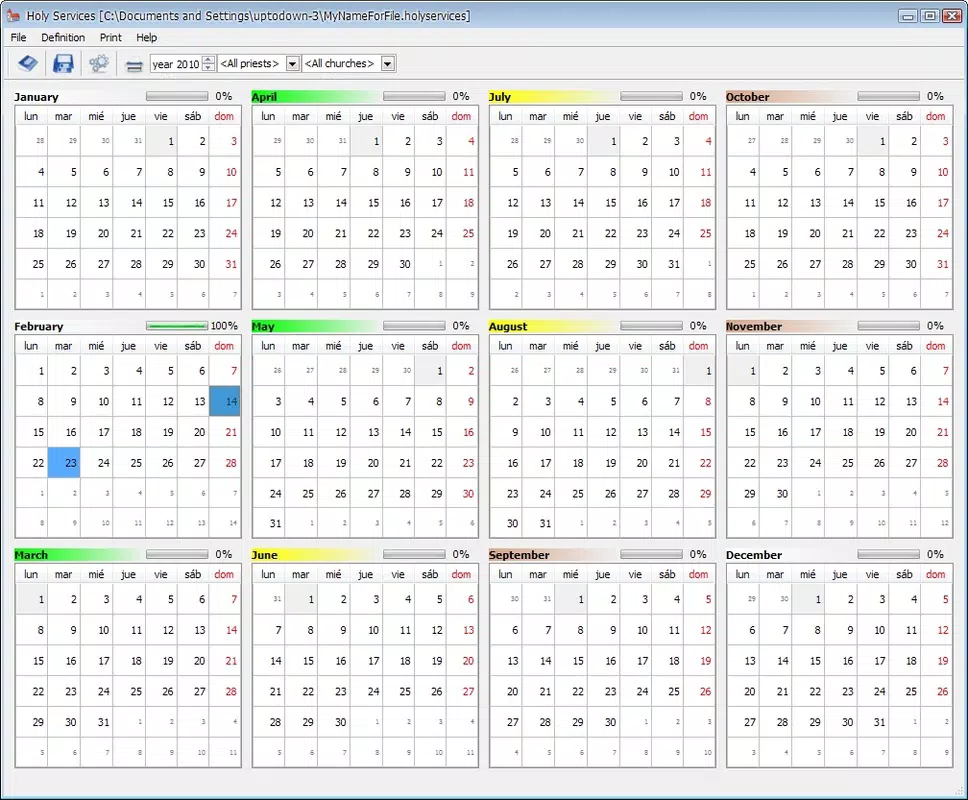Viewport: 968px width, 800px height.
Task: Select January 31 Sunday cell
Action: [225, 264]
